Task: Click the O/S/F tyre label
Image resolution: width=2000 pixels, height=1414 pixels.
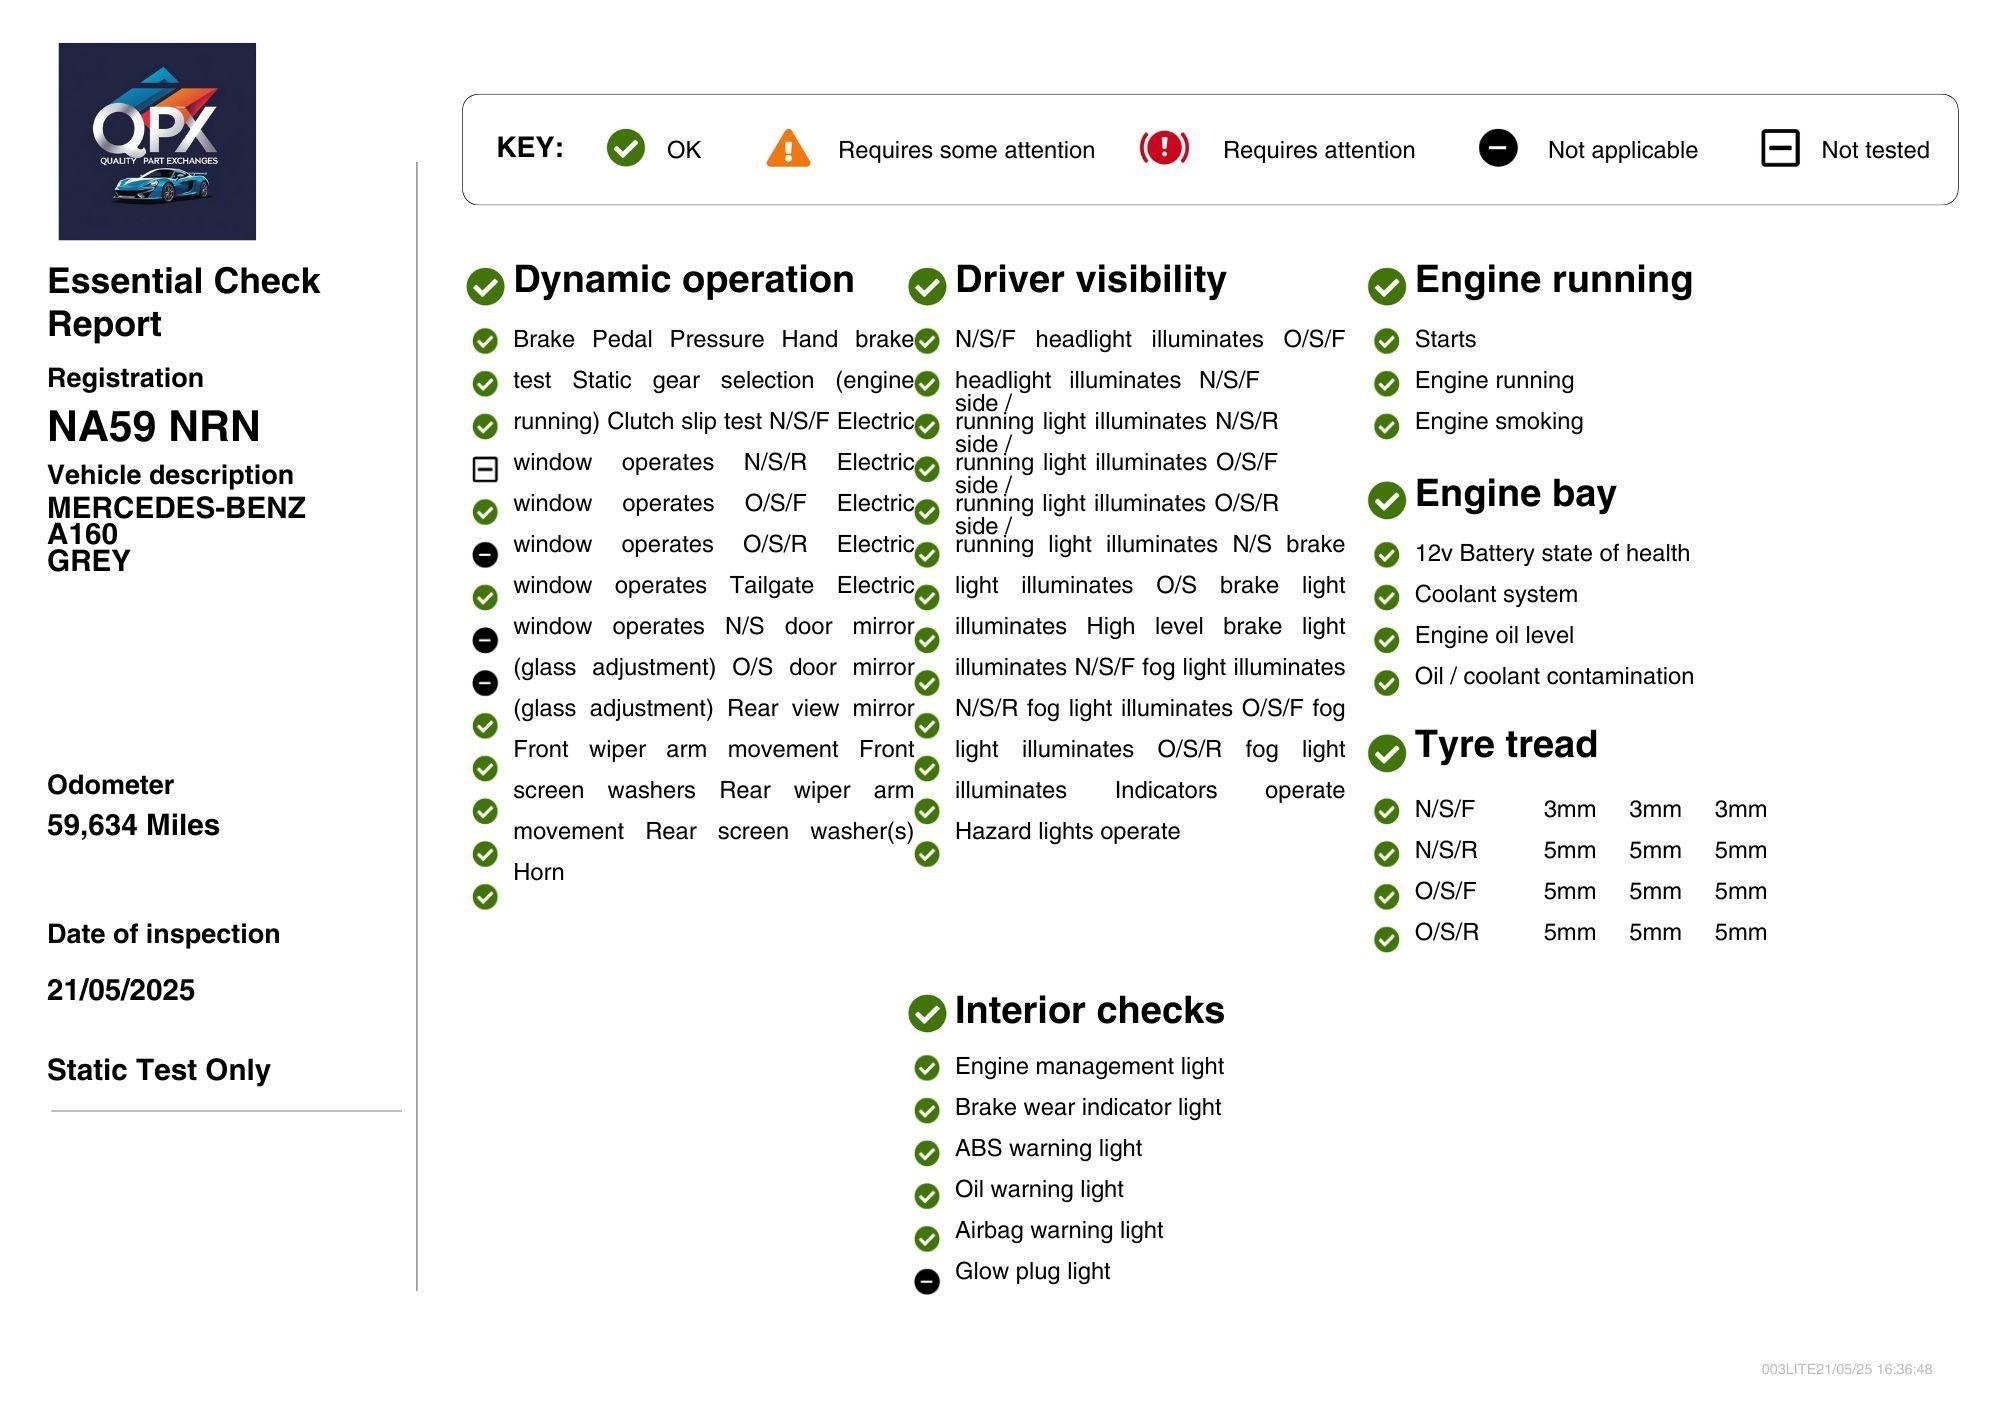Action: [1445, 891]
